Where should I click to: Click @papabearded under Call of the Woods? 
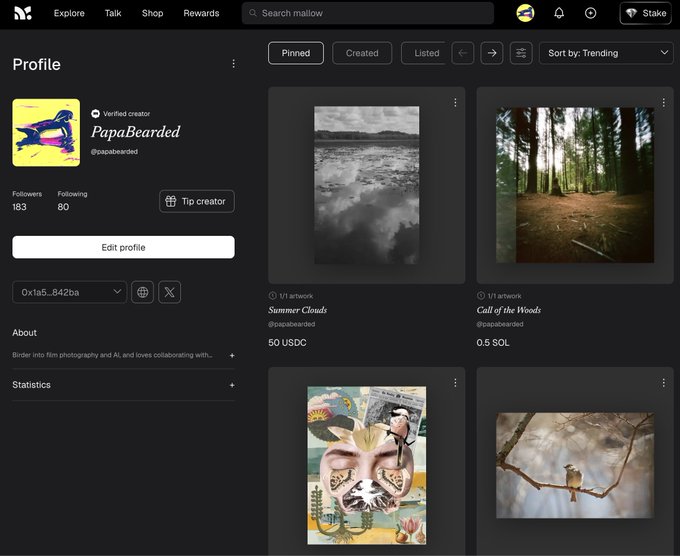pos(500,324)
